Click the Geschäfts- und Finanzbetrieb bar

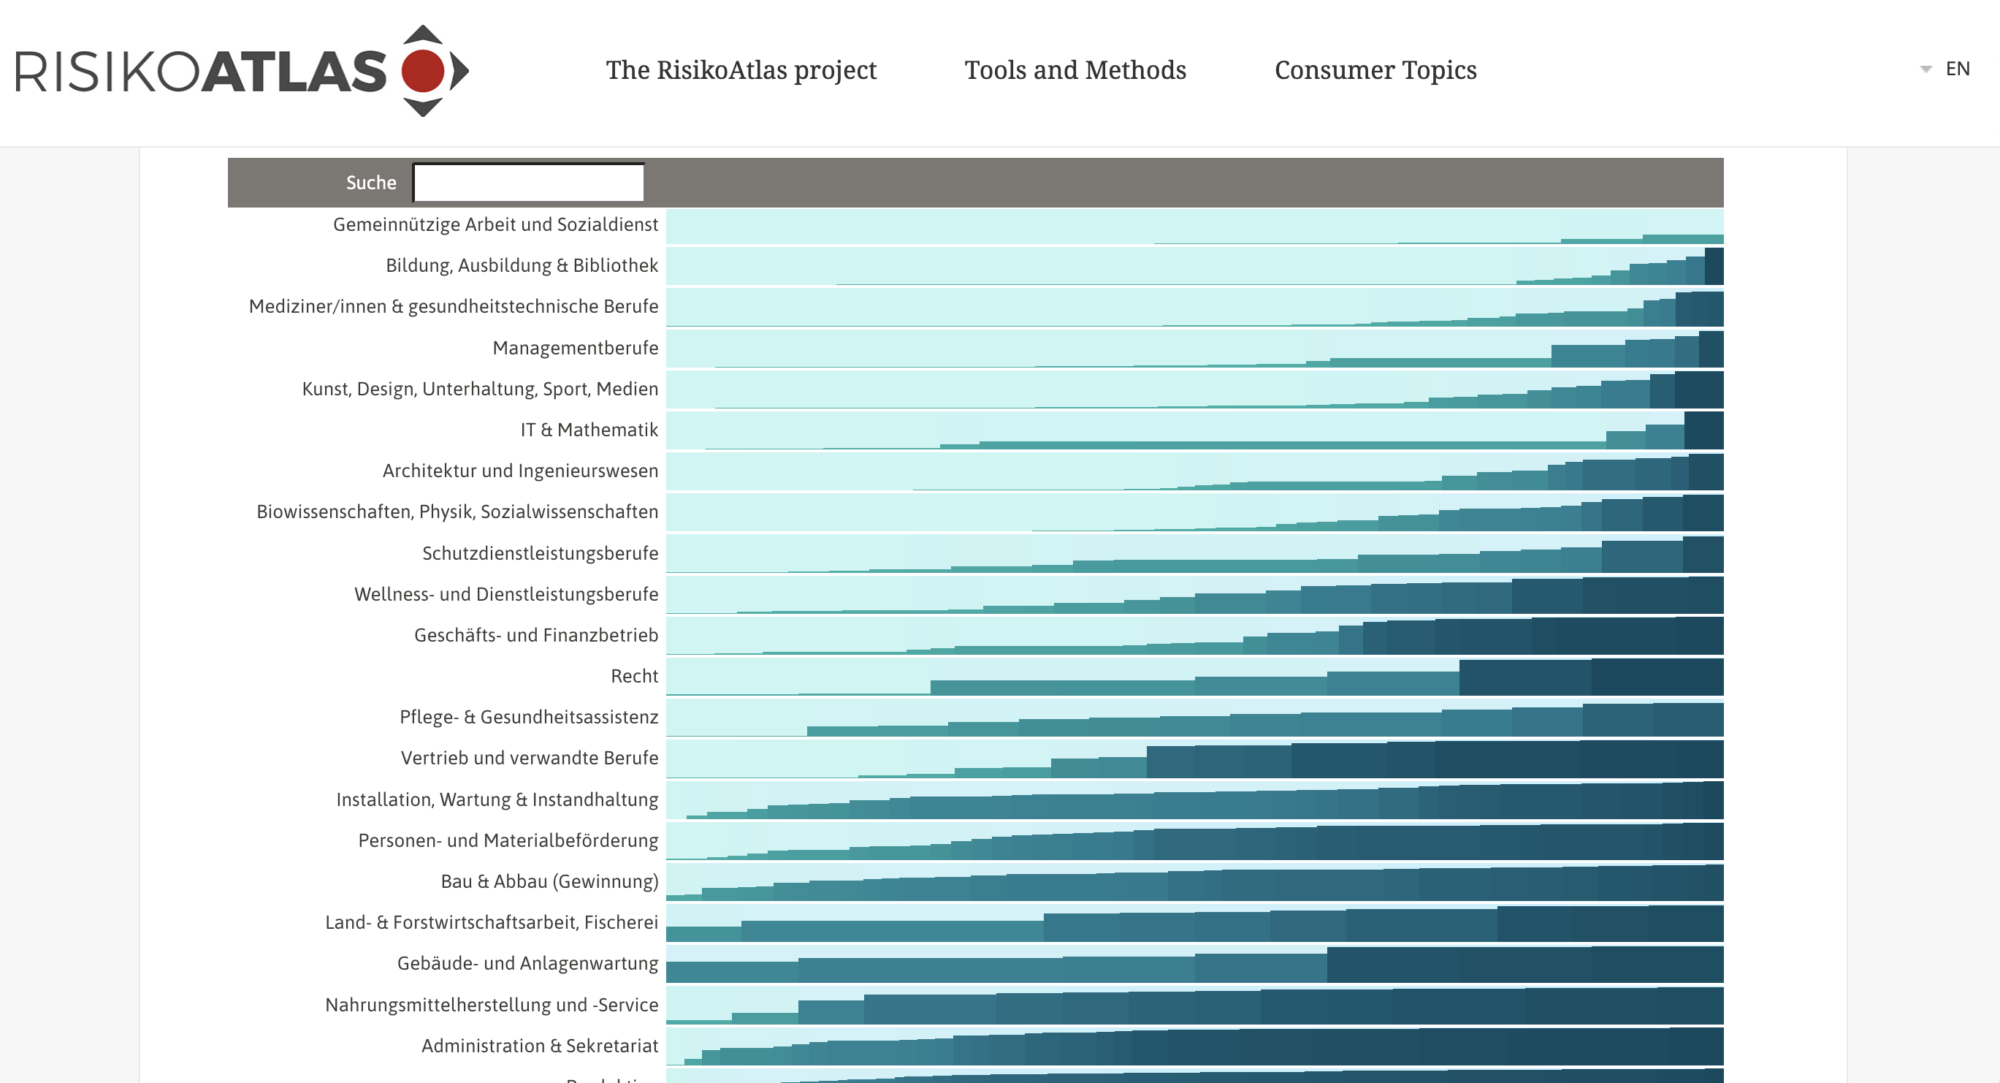coord(1194,636)
